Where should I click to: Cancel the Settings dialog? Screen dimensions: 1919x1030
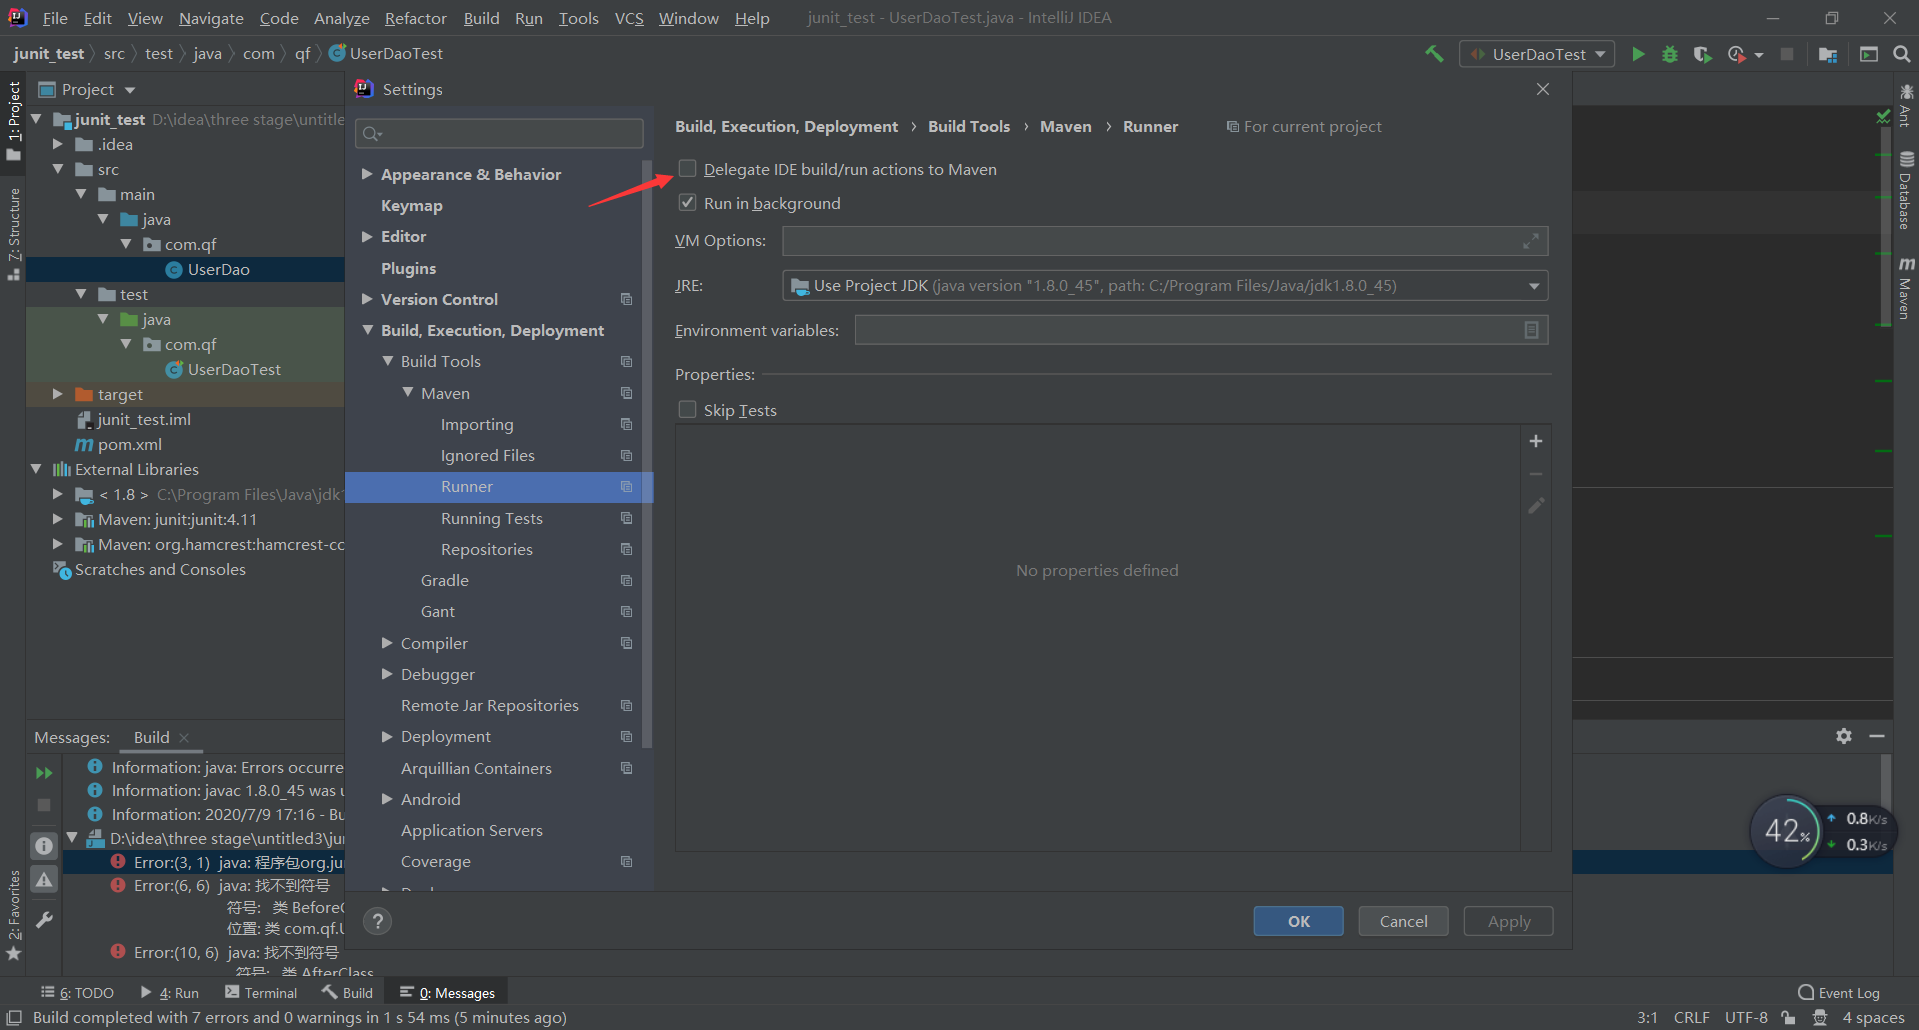pyautogui.click(x=1403, y=921)
